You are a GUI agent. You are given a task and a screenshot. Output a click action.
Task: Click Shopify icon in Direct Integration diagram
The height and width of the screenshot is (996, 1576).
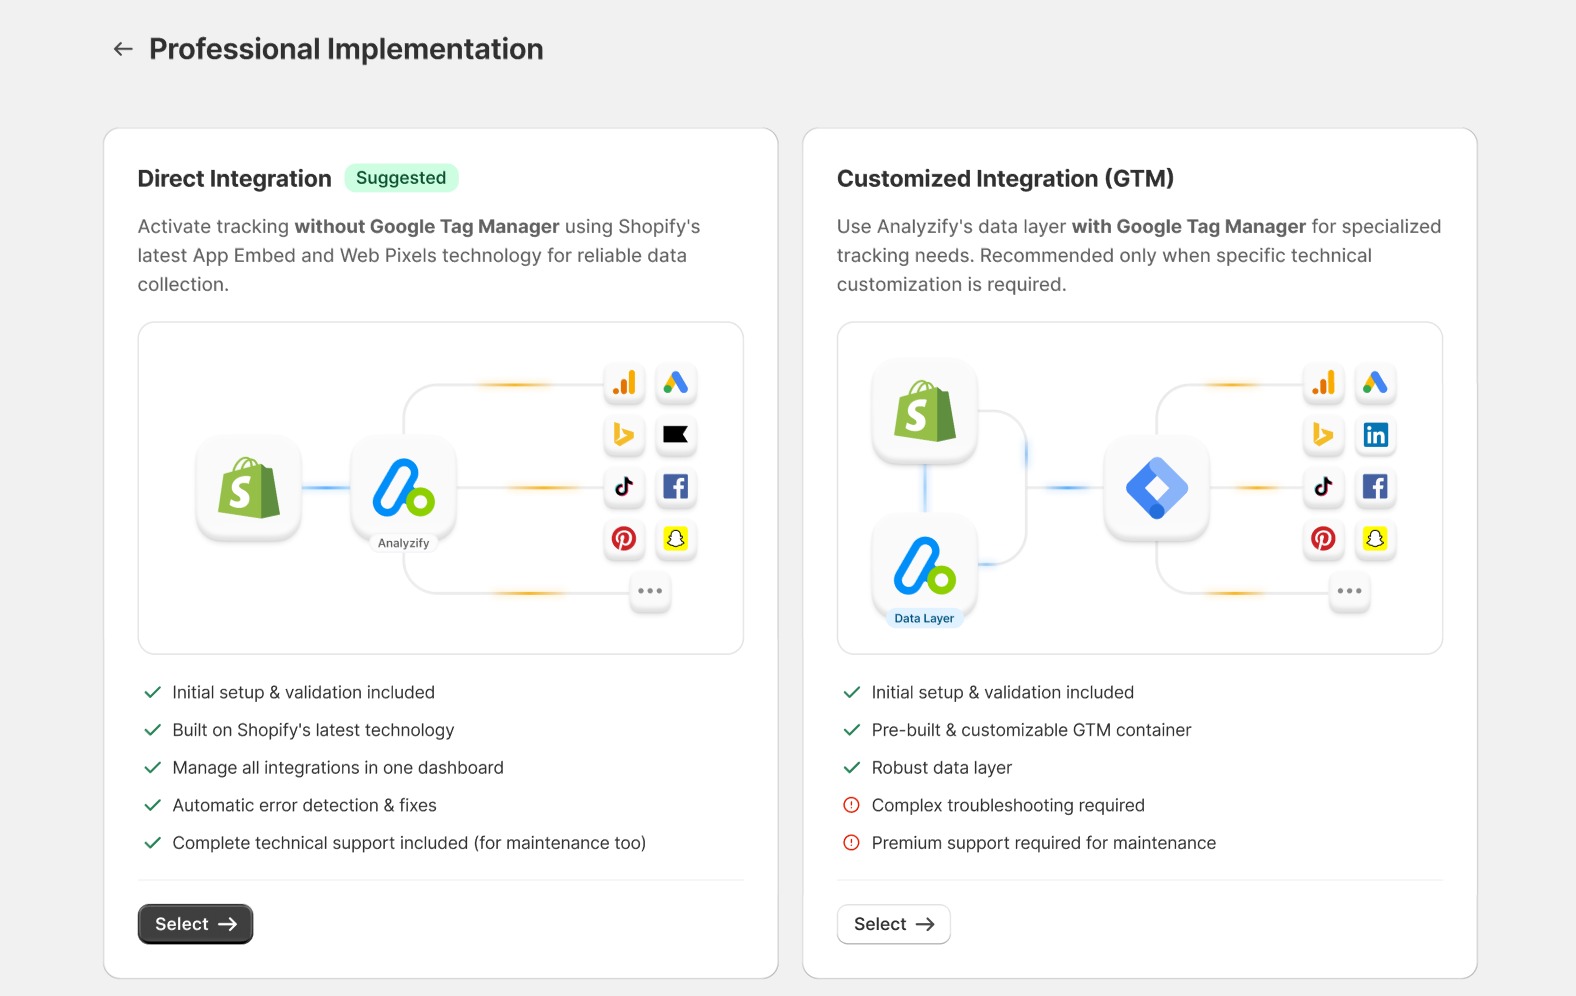click(249, 488)
